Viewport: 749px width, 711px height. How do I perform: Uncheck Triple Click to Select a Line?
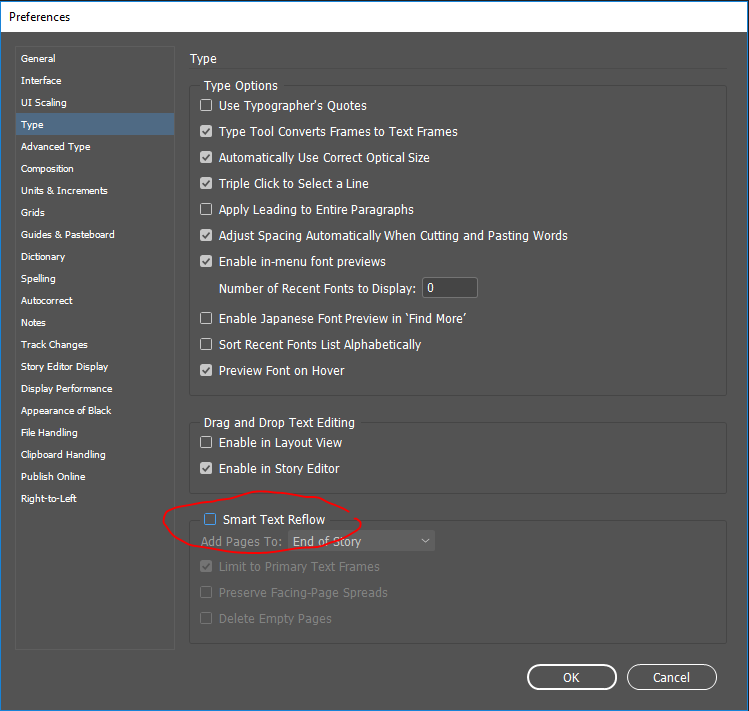pos(207,184)
